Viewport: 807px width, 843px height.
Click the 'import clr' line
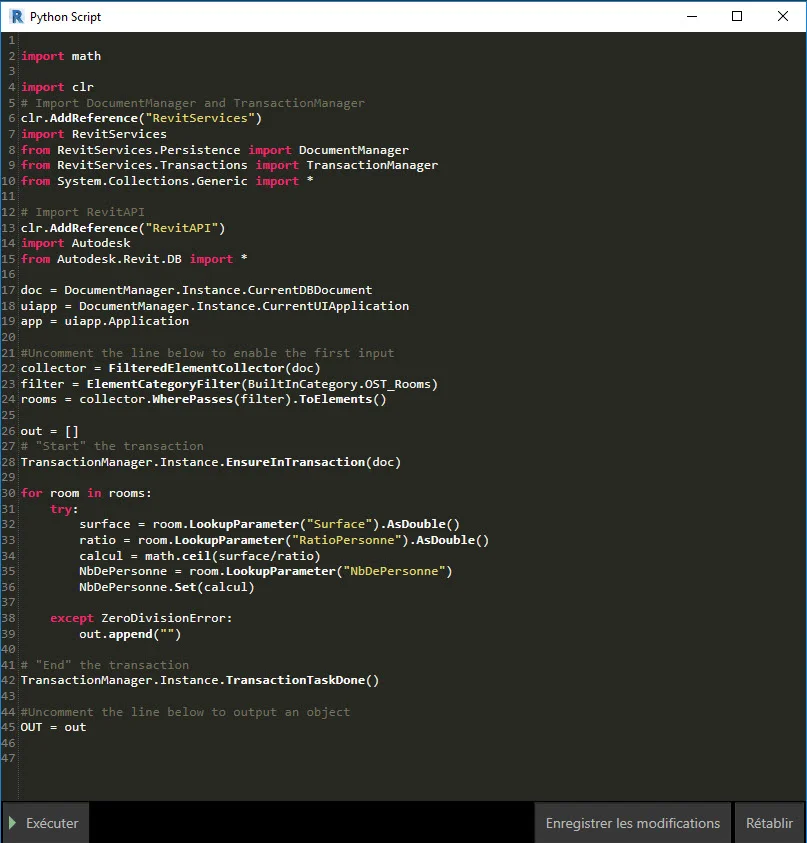[x=57, y=87]
